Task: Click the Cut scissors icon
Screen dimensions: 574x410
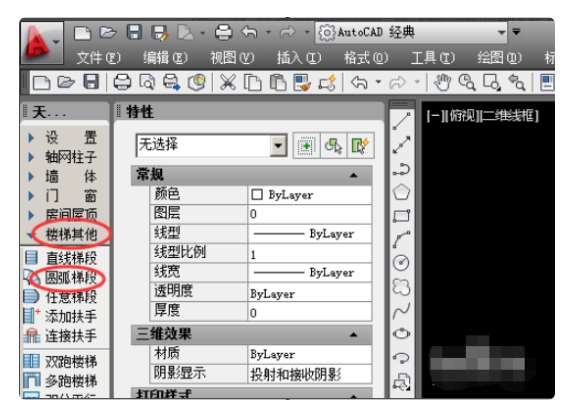Action: pyautogui.click(x=228, y=82)
